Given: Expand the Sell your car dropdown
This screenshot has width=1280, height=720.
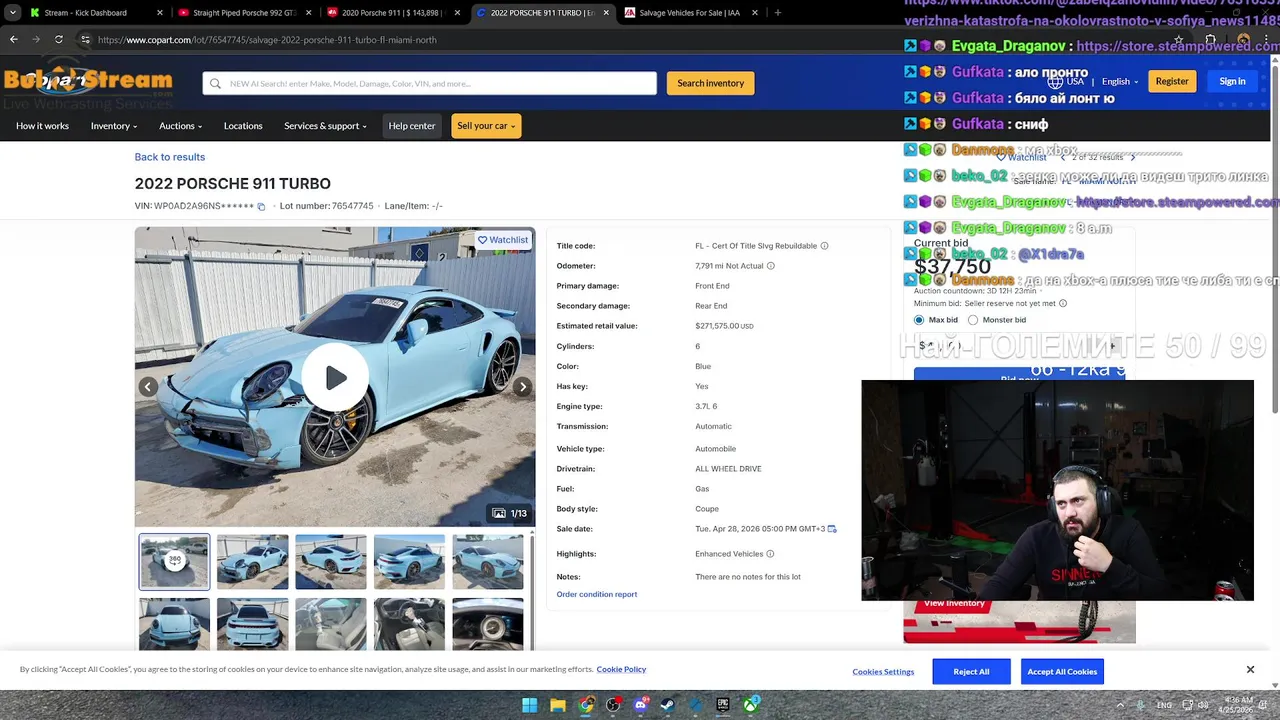Looking at the screenshot, I should 486,126.
